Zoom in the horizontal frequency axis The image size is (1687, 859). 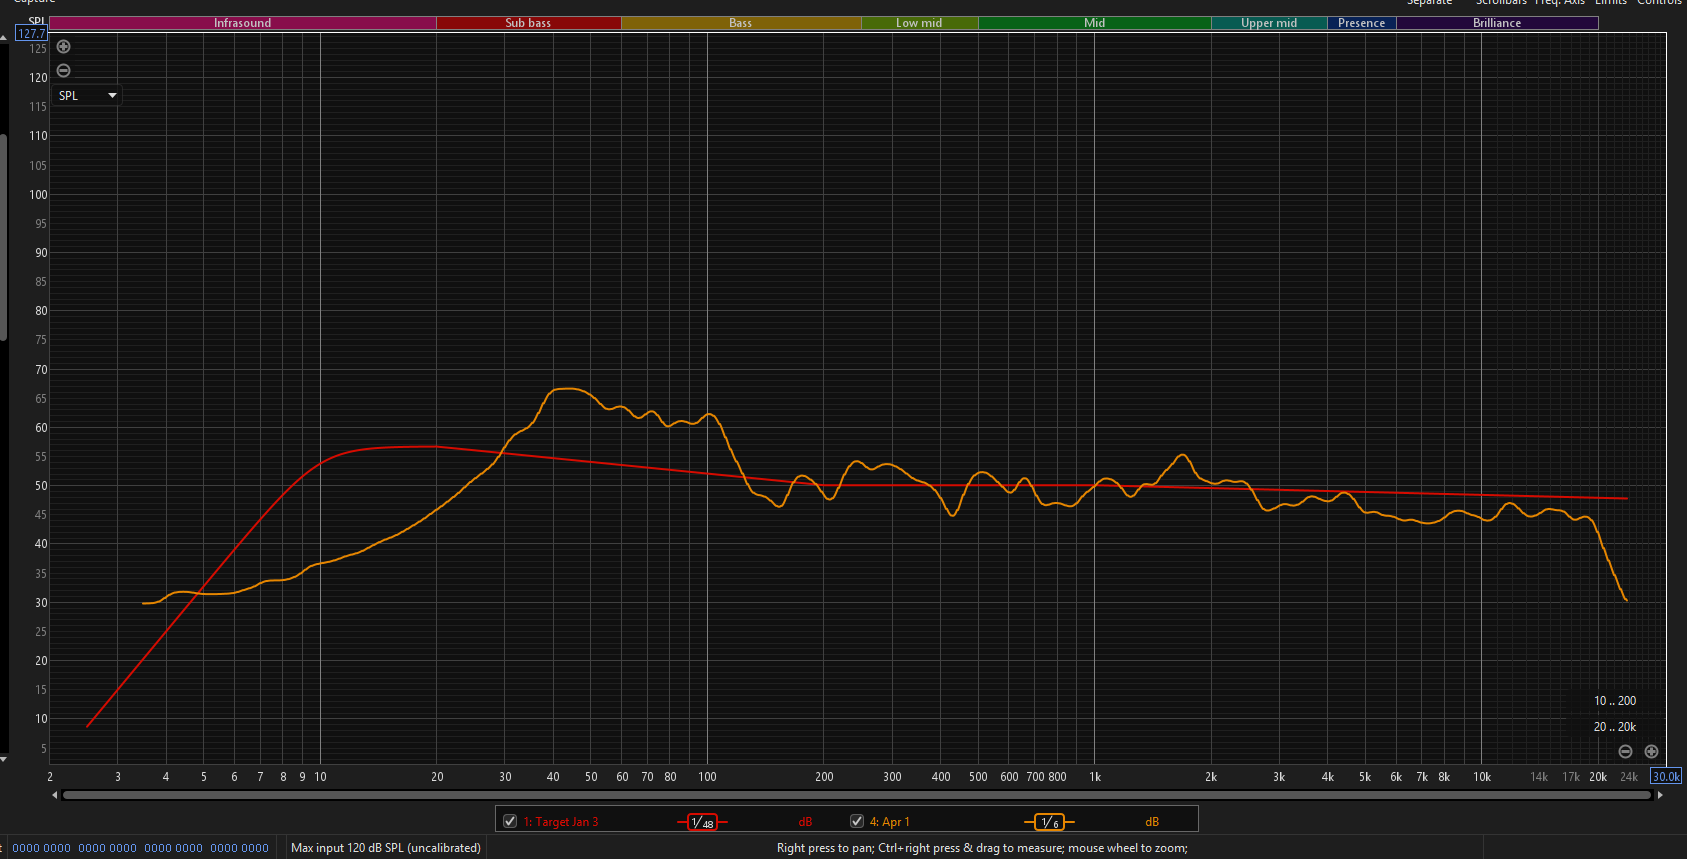coord(1651,752)
